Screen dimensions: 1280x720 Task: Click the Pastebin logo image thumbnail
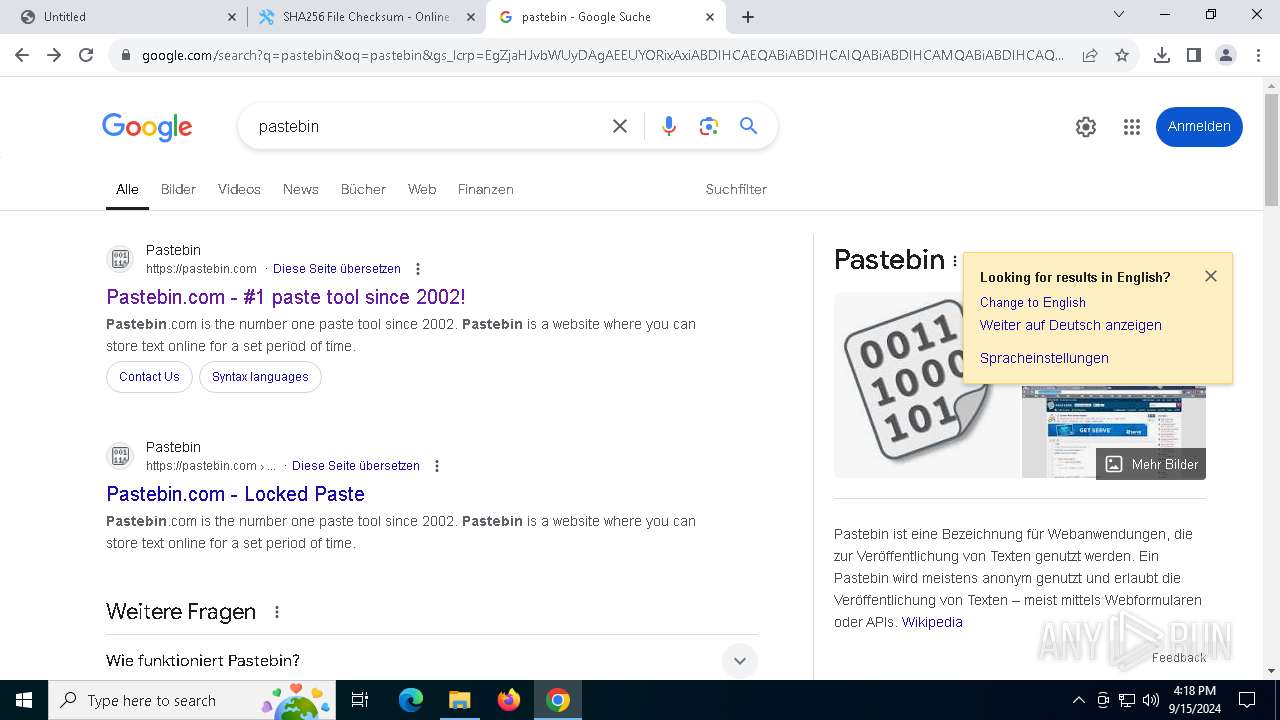(x=926, y=385)
